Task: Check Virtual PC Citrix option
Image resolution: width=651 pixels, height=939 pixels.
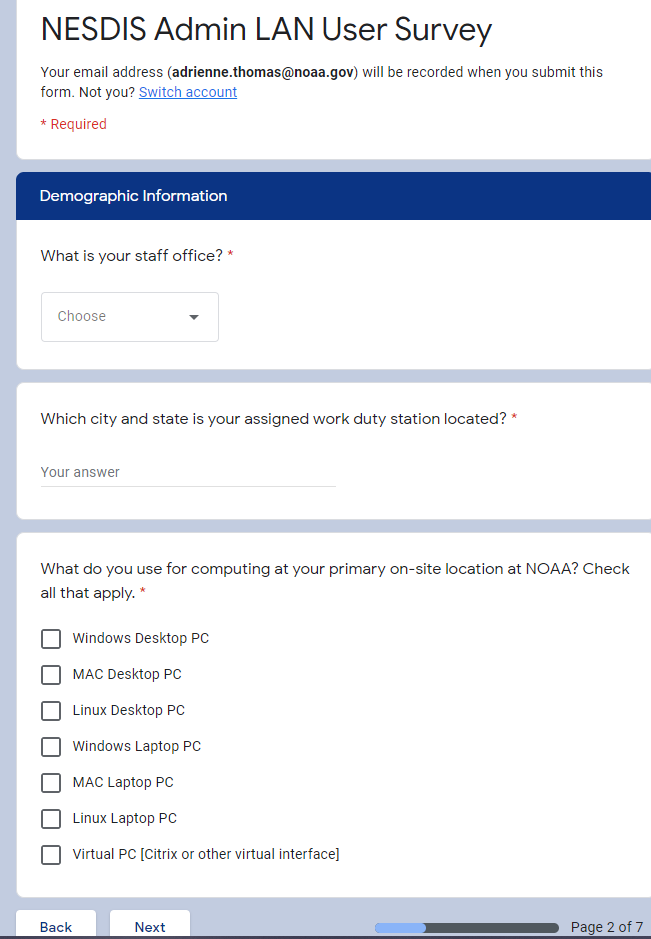Action: click(51, 855)
